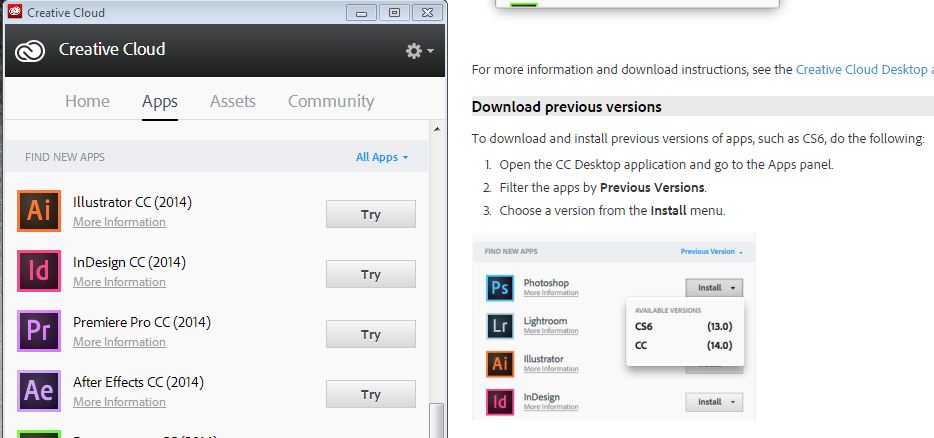Click the InDesign icon in the web page

point(500,402)
